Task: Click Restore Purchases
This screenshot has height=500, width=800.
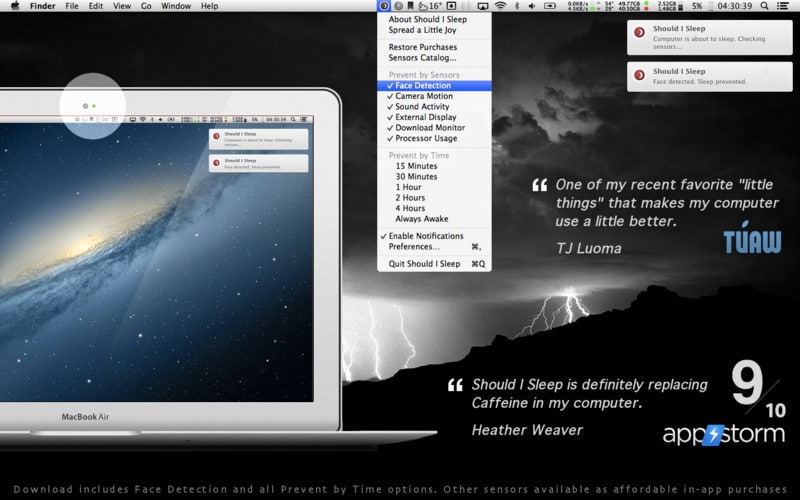Action: click(422, 47)
